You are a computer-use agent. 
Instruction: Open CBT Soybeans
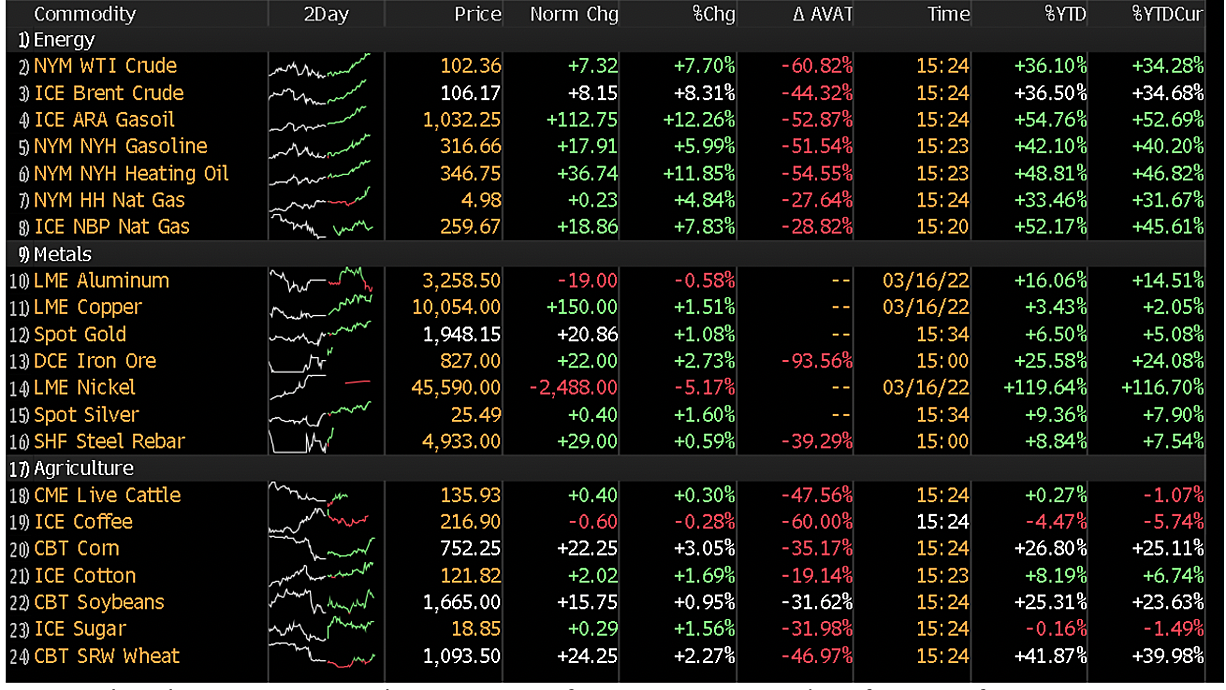(x=99, y=602)
